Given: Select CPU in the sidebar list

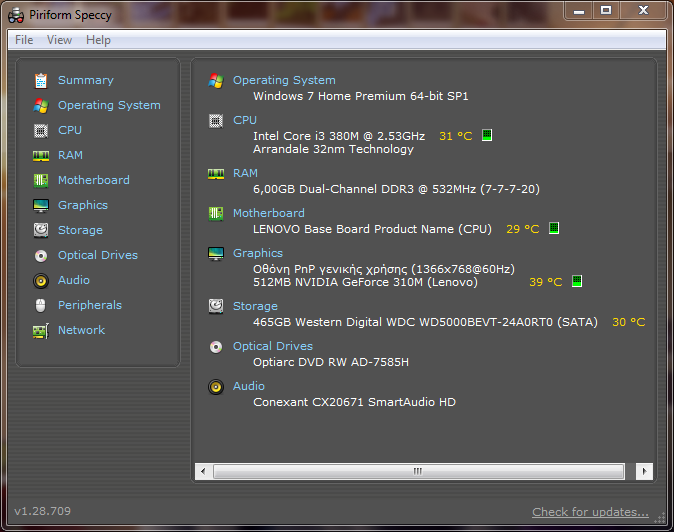Looking at the screenshot, I should [70, 130].
